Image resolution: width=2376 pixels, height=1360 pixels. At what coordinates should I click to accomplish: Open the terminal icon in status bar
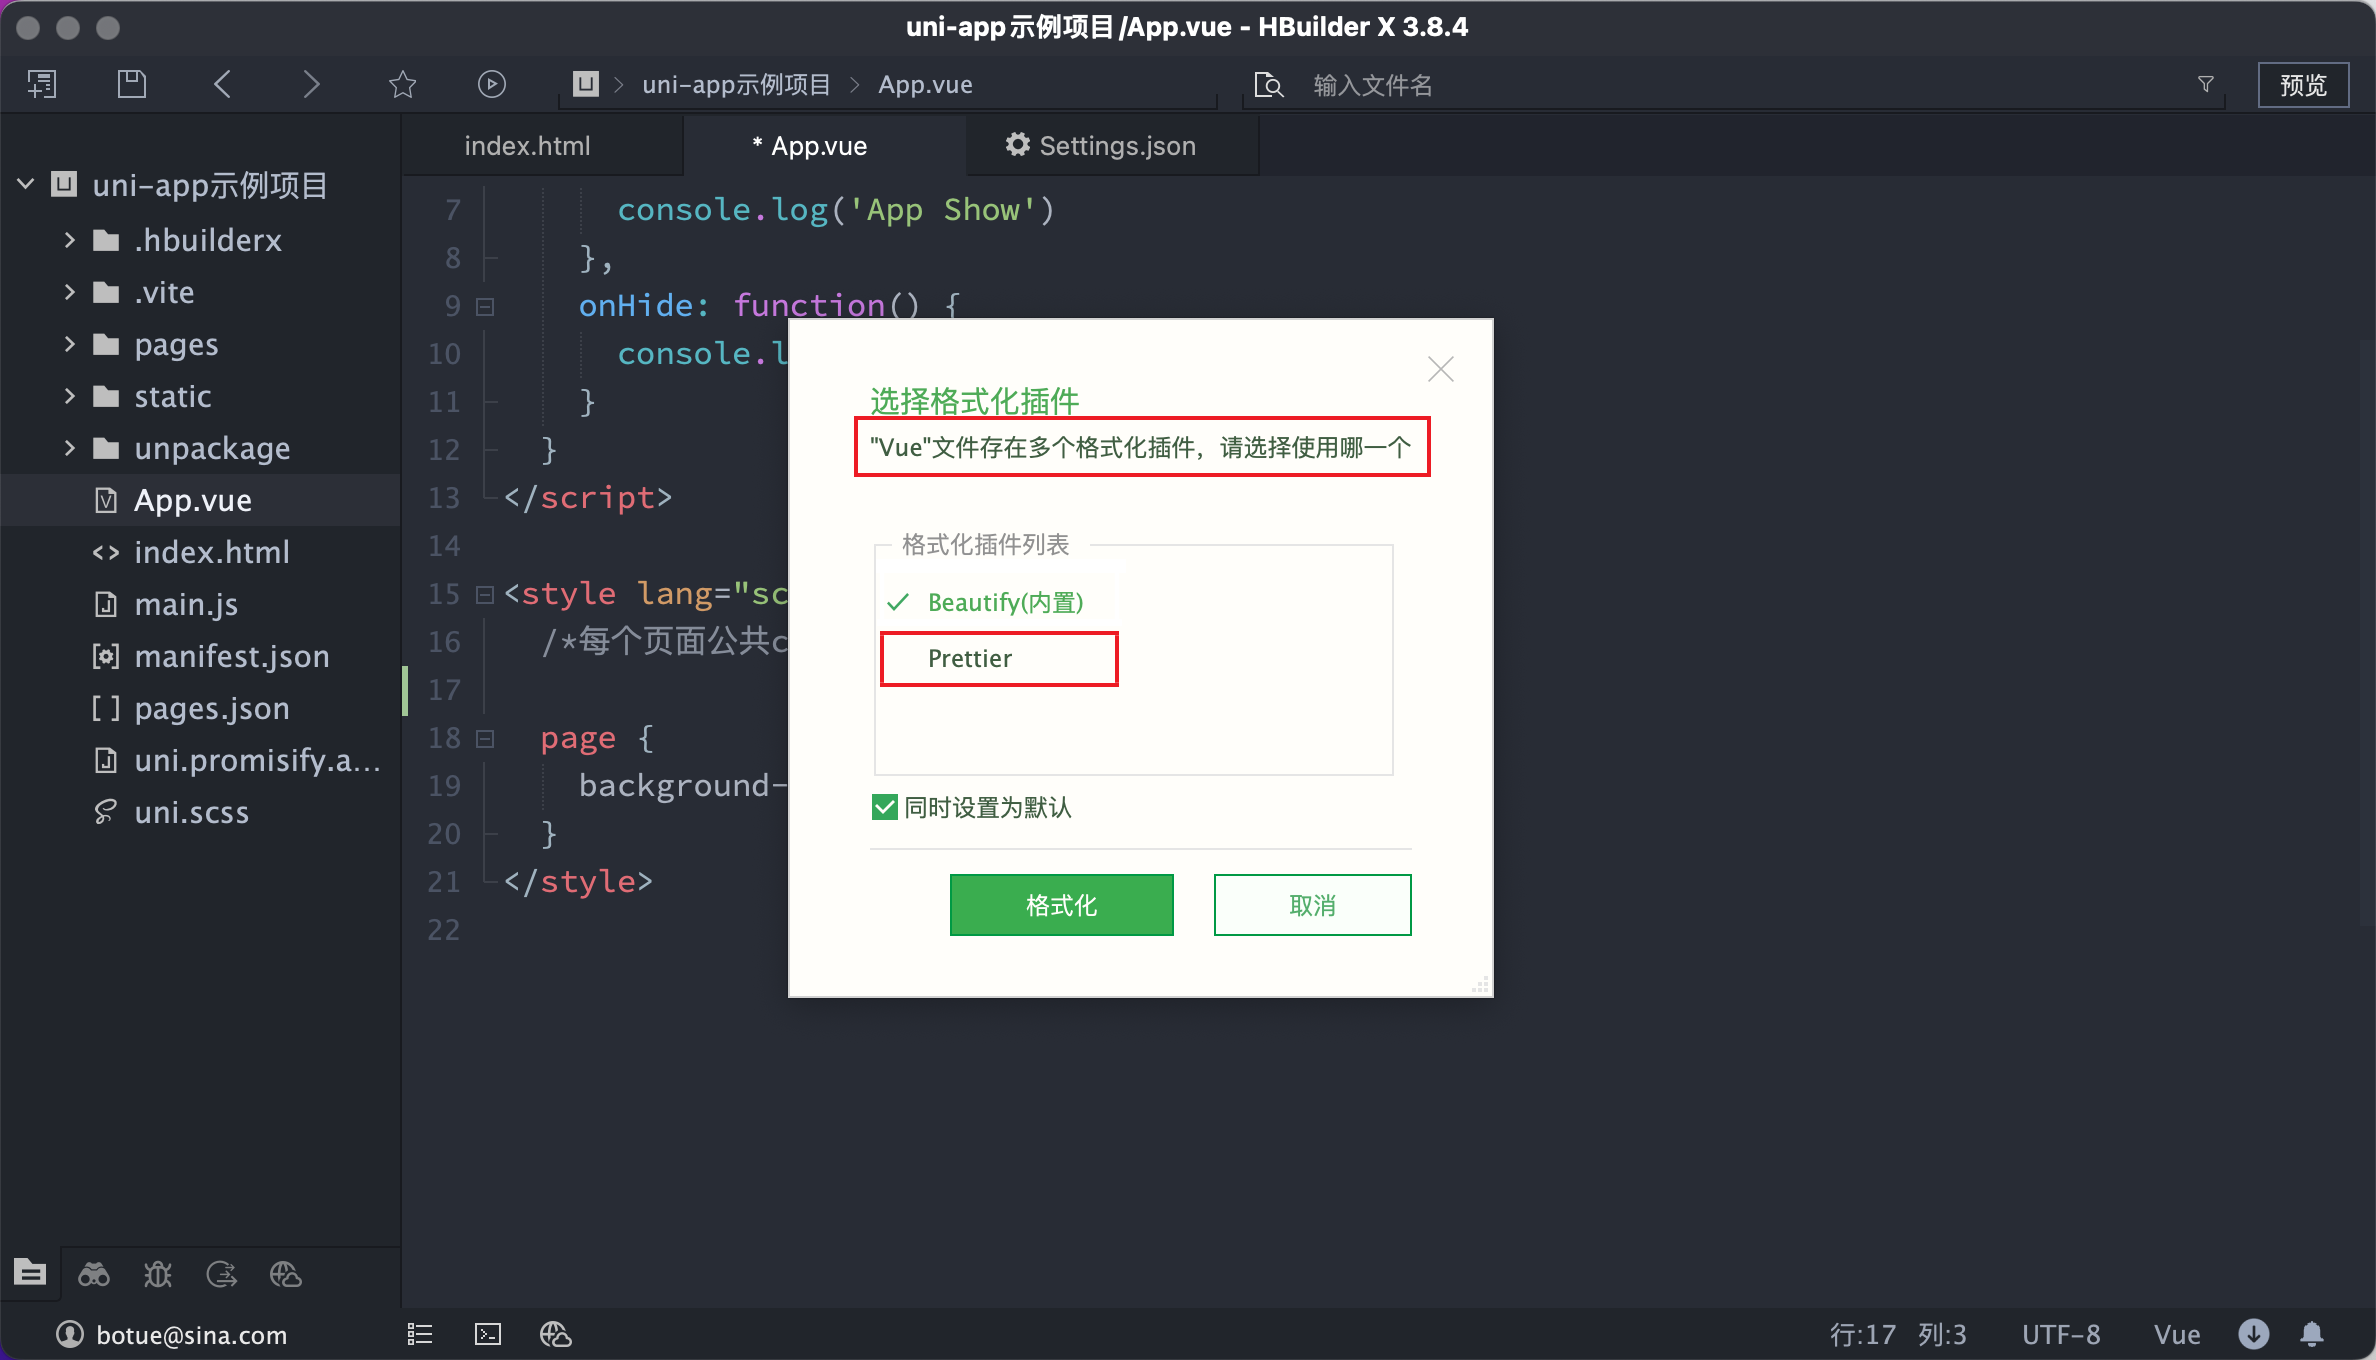(488, 1334)
